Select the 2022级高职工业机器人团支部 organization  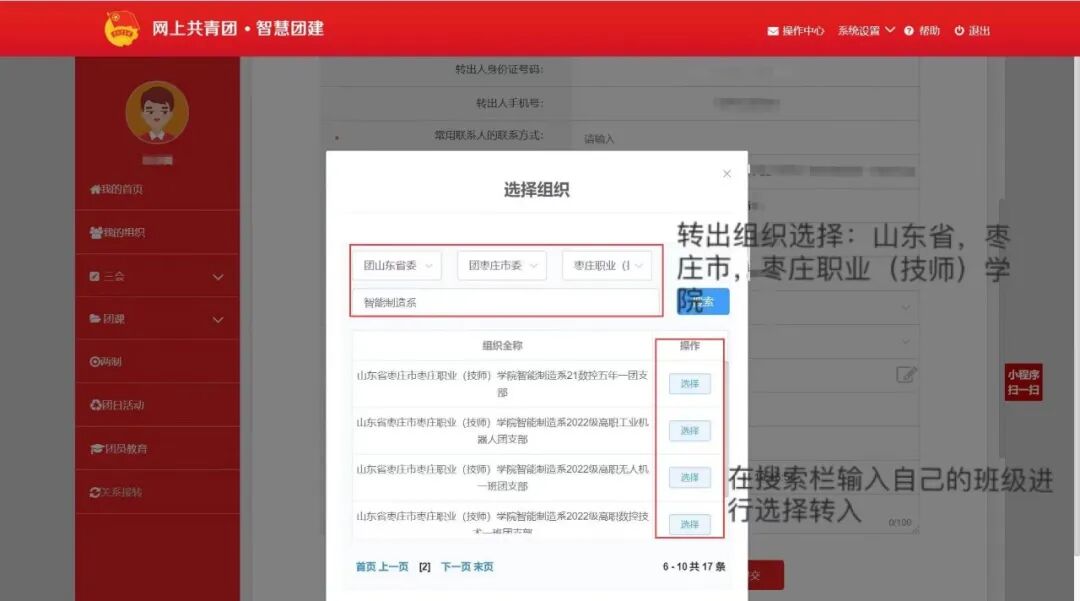pos(689,430)
